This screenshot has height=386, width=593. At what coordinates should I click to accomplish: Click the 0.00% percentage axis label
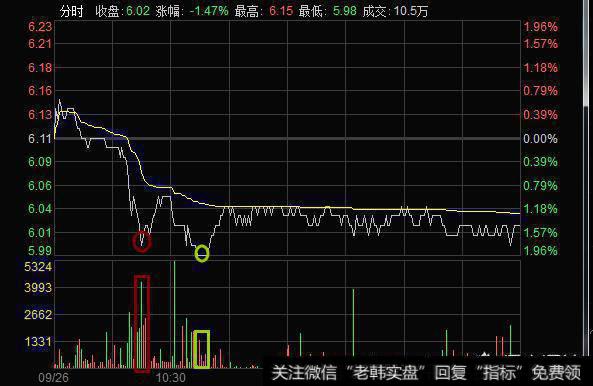pos(540,139)
